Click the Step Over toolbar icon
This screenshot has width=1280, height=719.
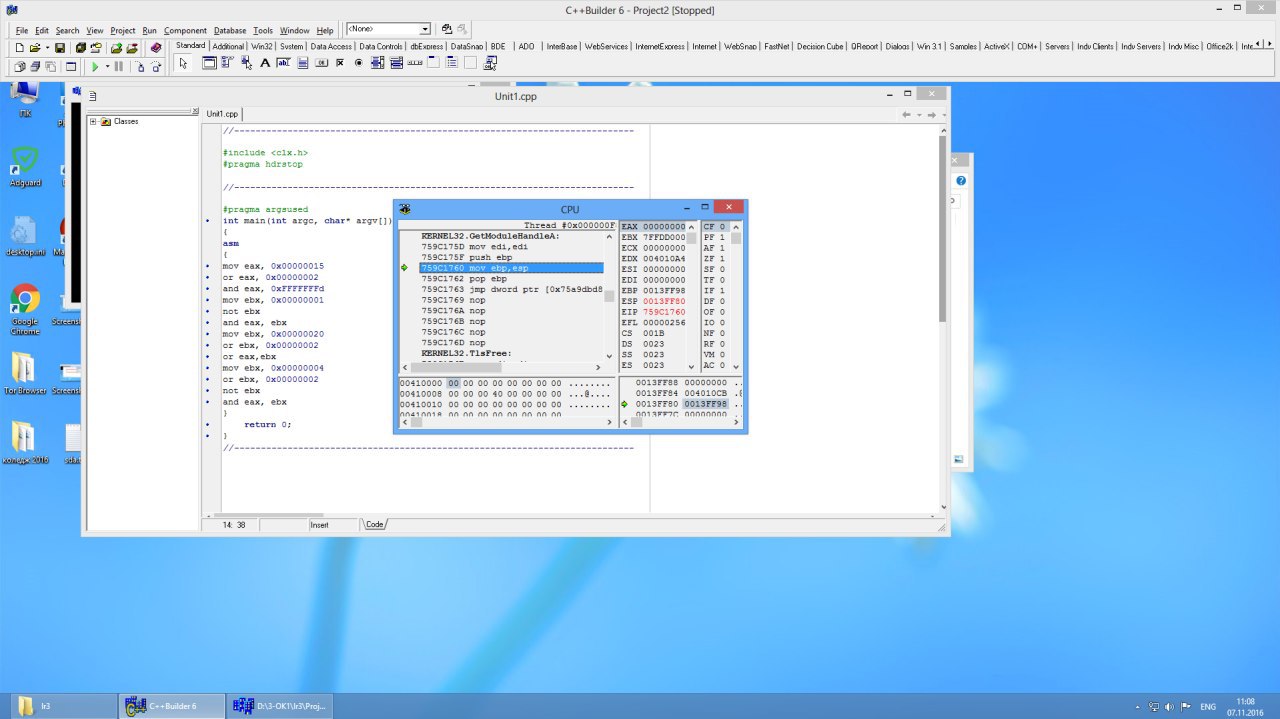(156, 67)
